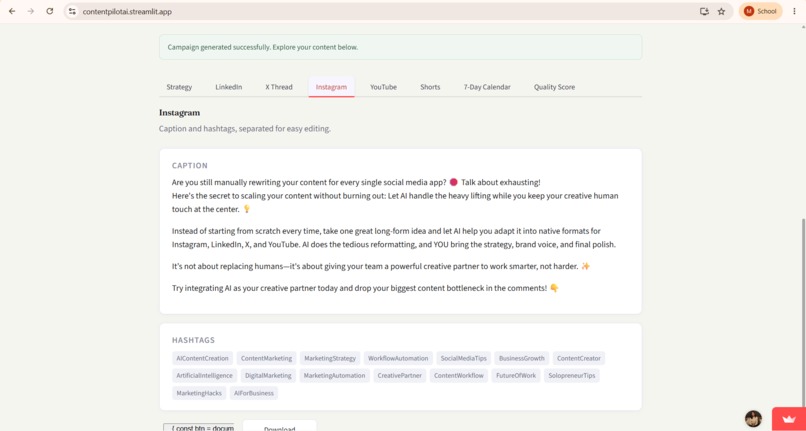
Task: Click the Instagram section heading
Action: (x=179, y=113)
